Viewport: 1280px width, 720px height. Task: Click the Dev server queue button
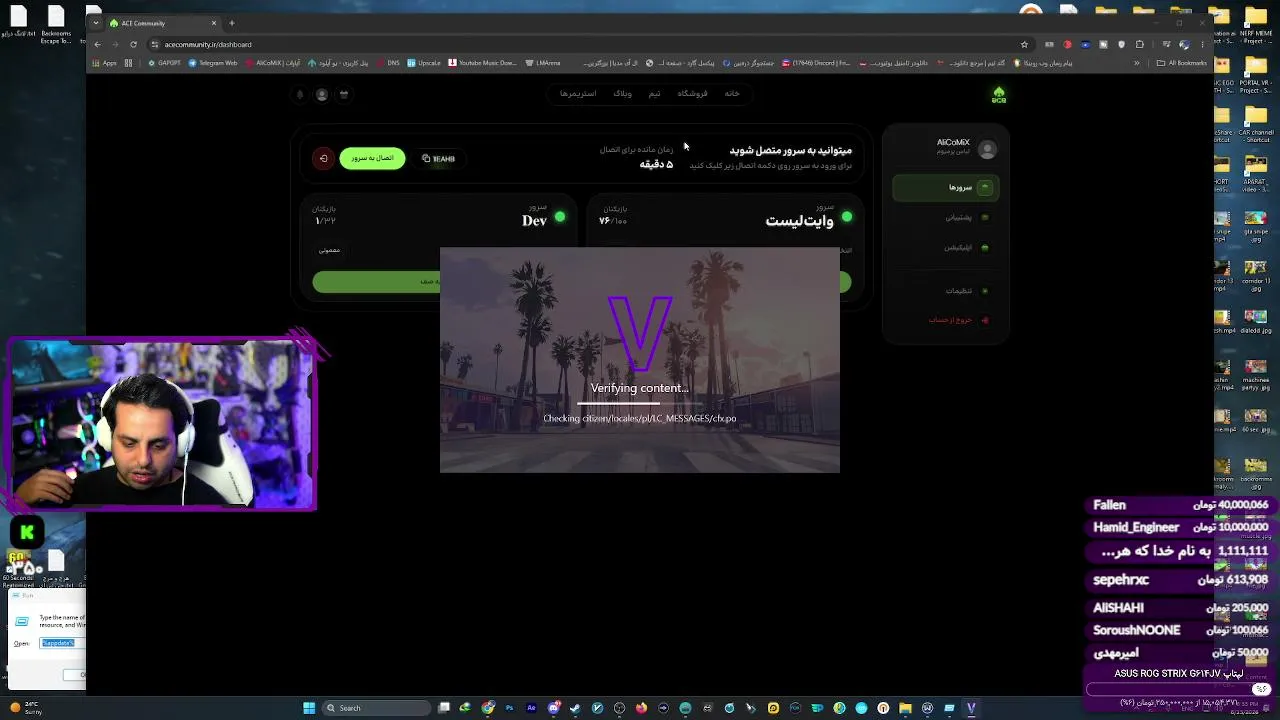coord(375,282)
